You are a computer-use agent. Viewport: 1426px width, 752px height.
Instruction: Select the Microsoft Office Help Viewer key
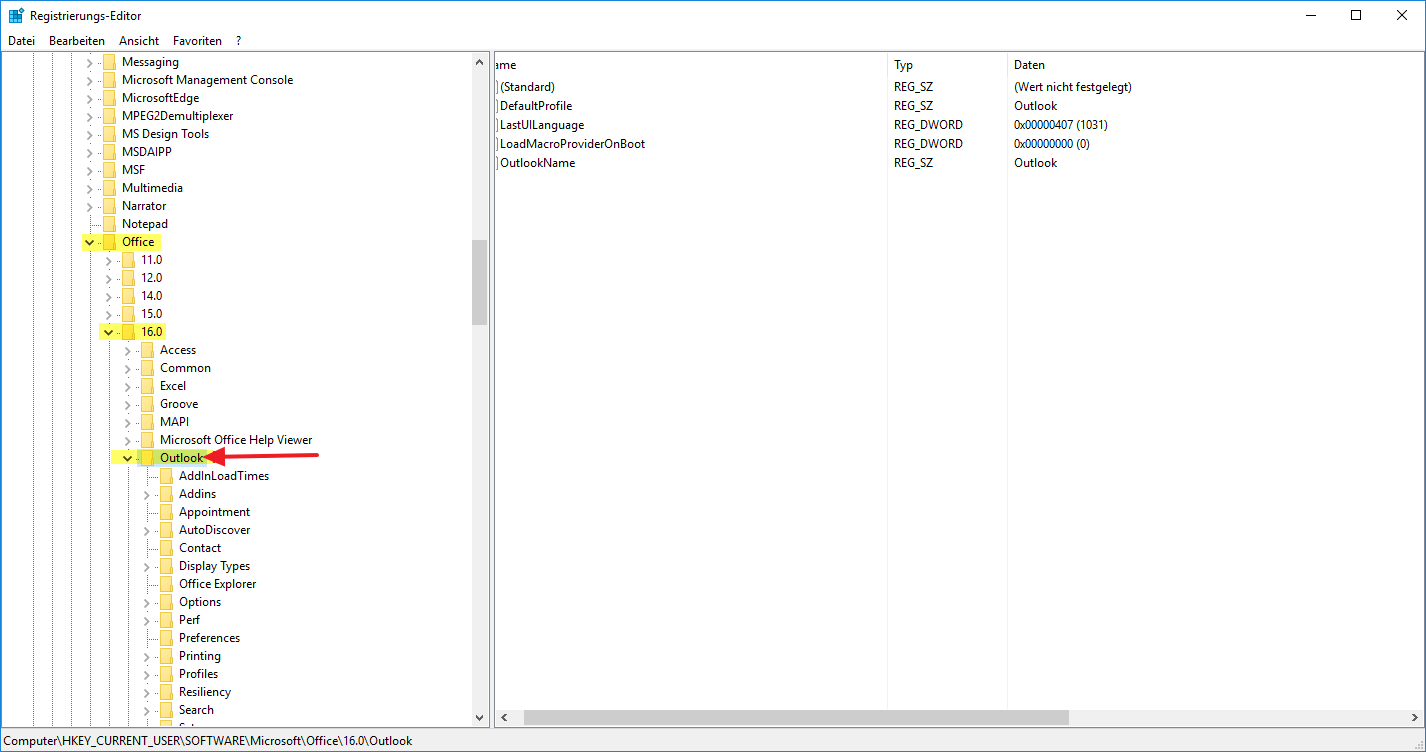[x=236, y=440]
